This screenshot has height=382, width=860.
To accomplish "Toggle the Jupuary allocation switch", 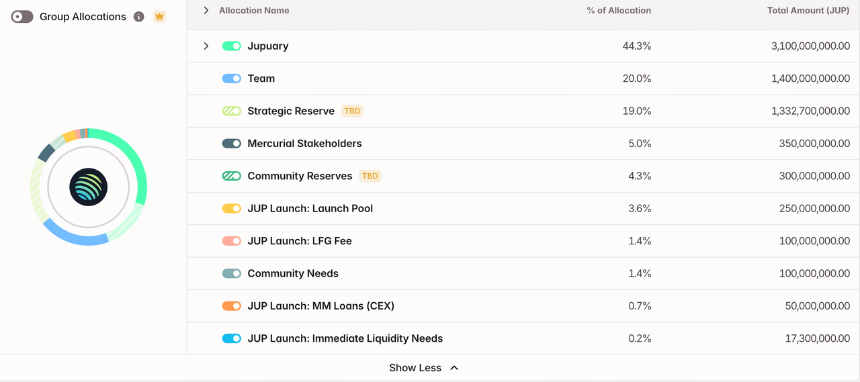I will click(x=231, y=46).
